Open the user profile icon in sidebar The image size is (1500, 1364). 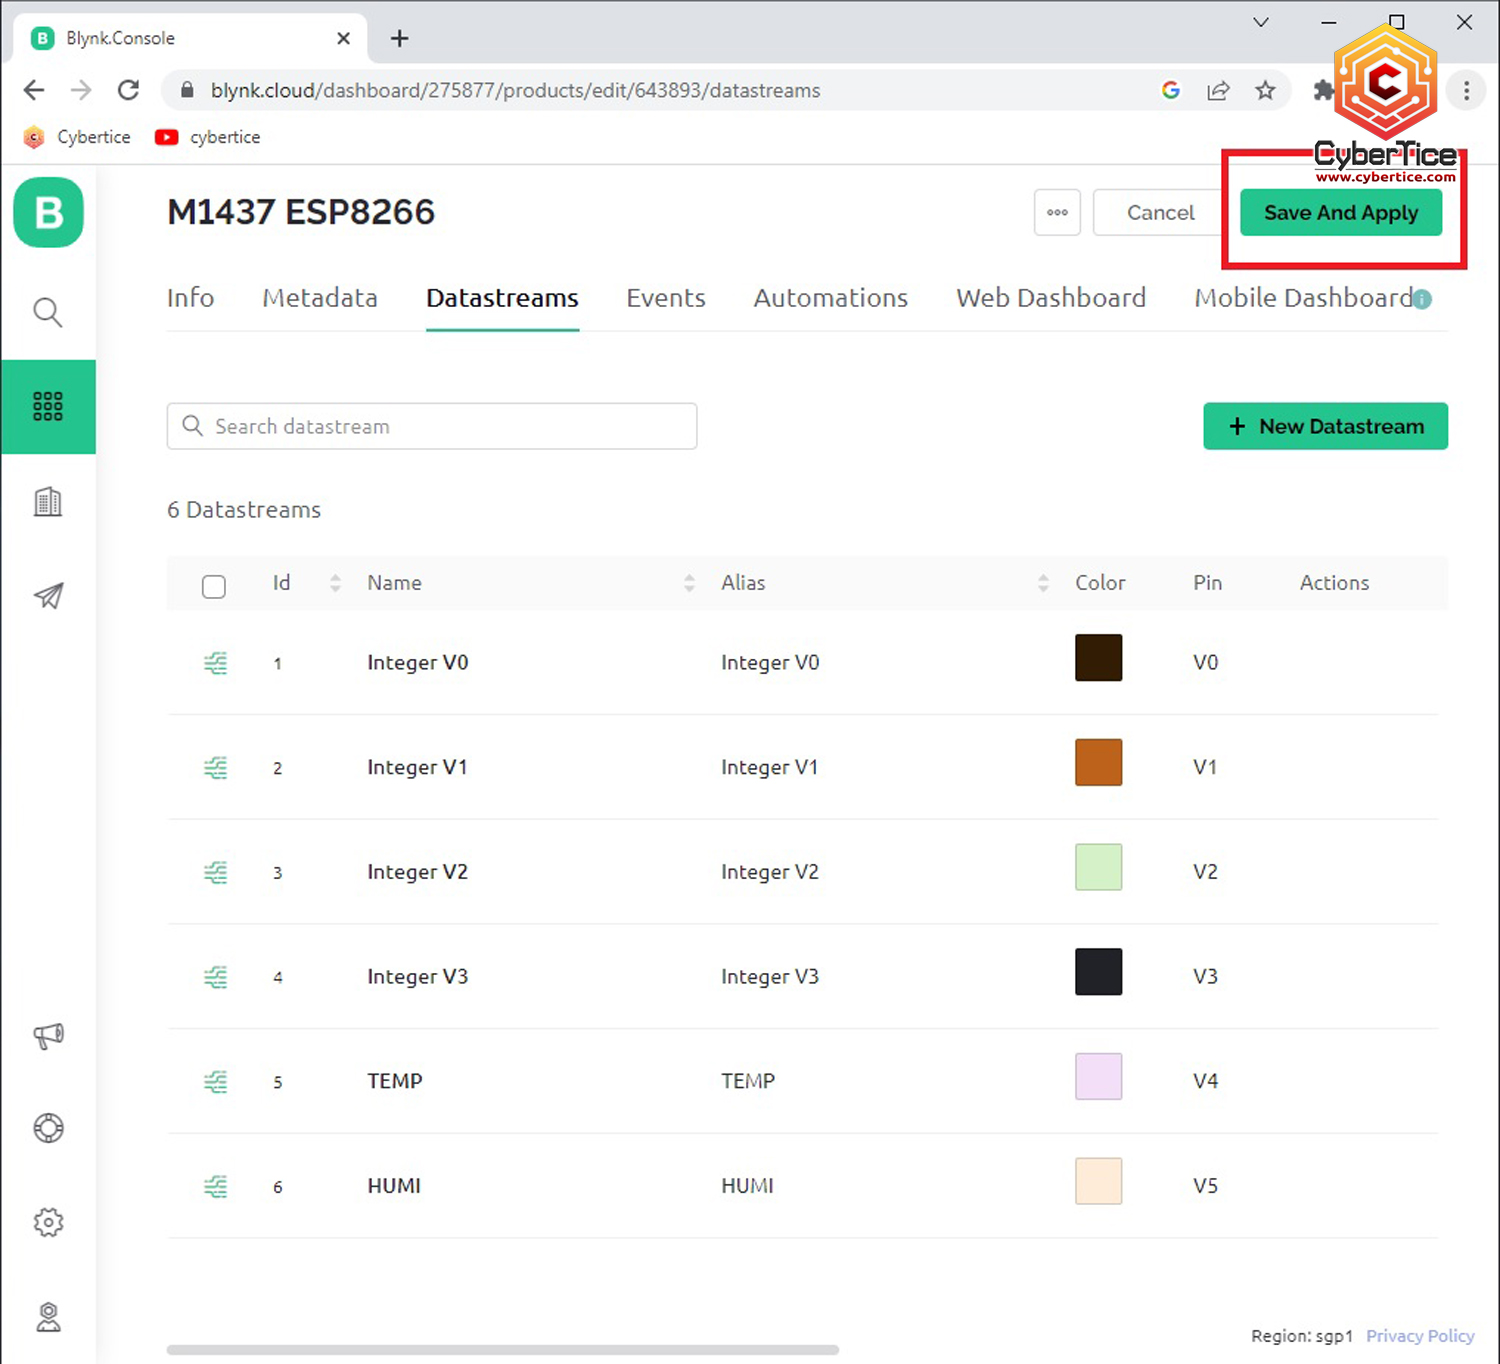tap(48, 1317)
